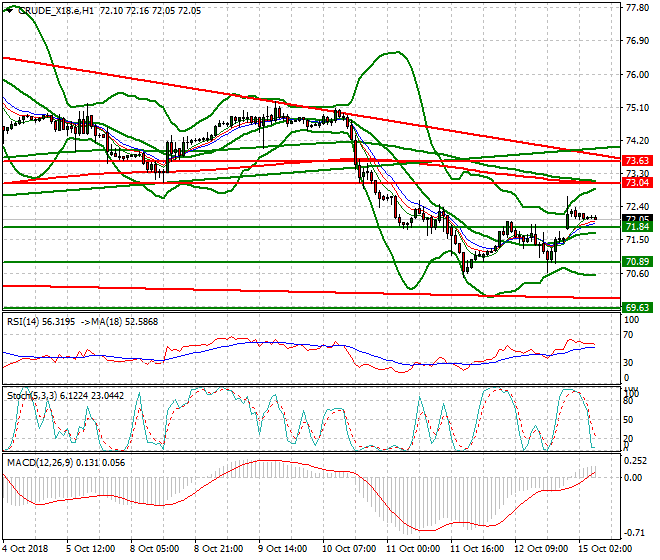Click the latest candlestick on the chart

point(596,218)
